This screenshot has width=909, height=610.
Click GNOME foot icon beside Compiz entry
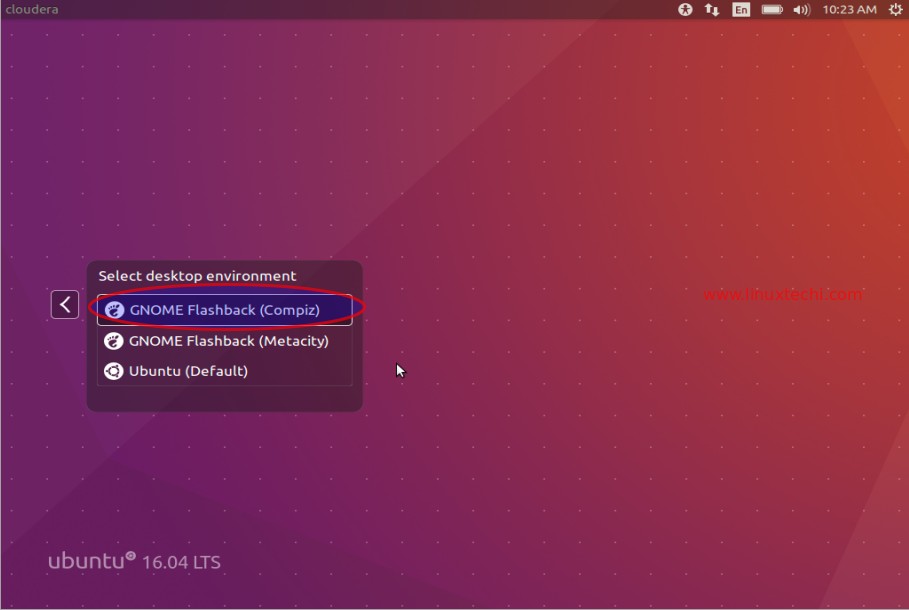point(114,310)
